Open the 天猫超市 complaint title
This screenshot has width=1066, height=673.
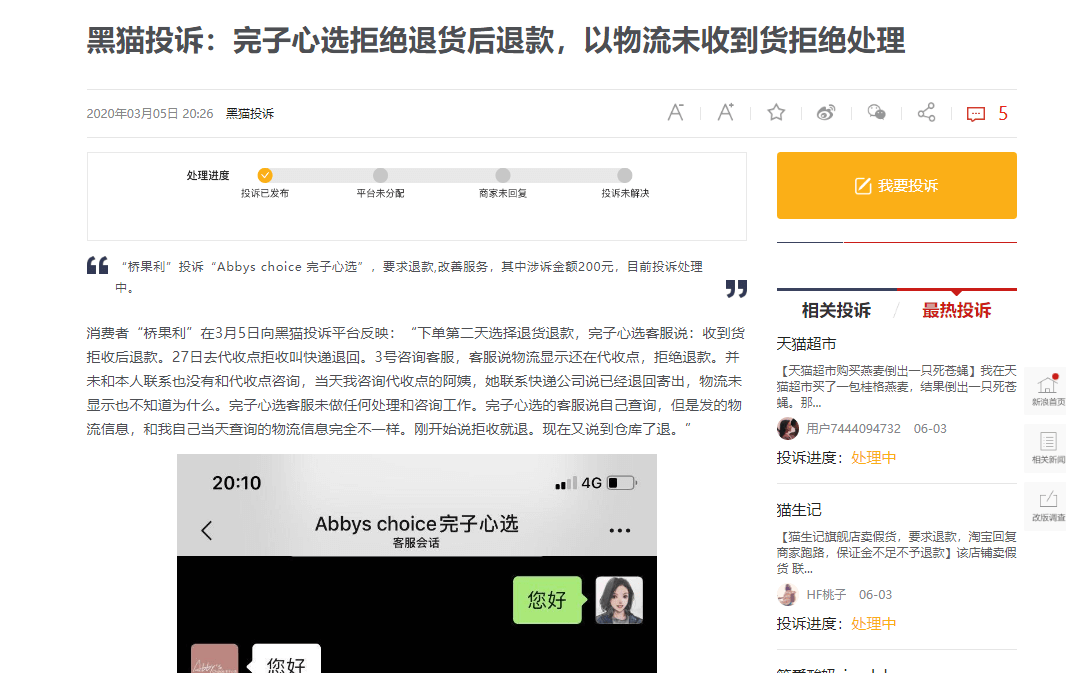coord(806,343)
